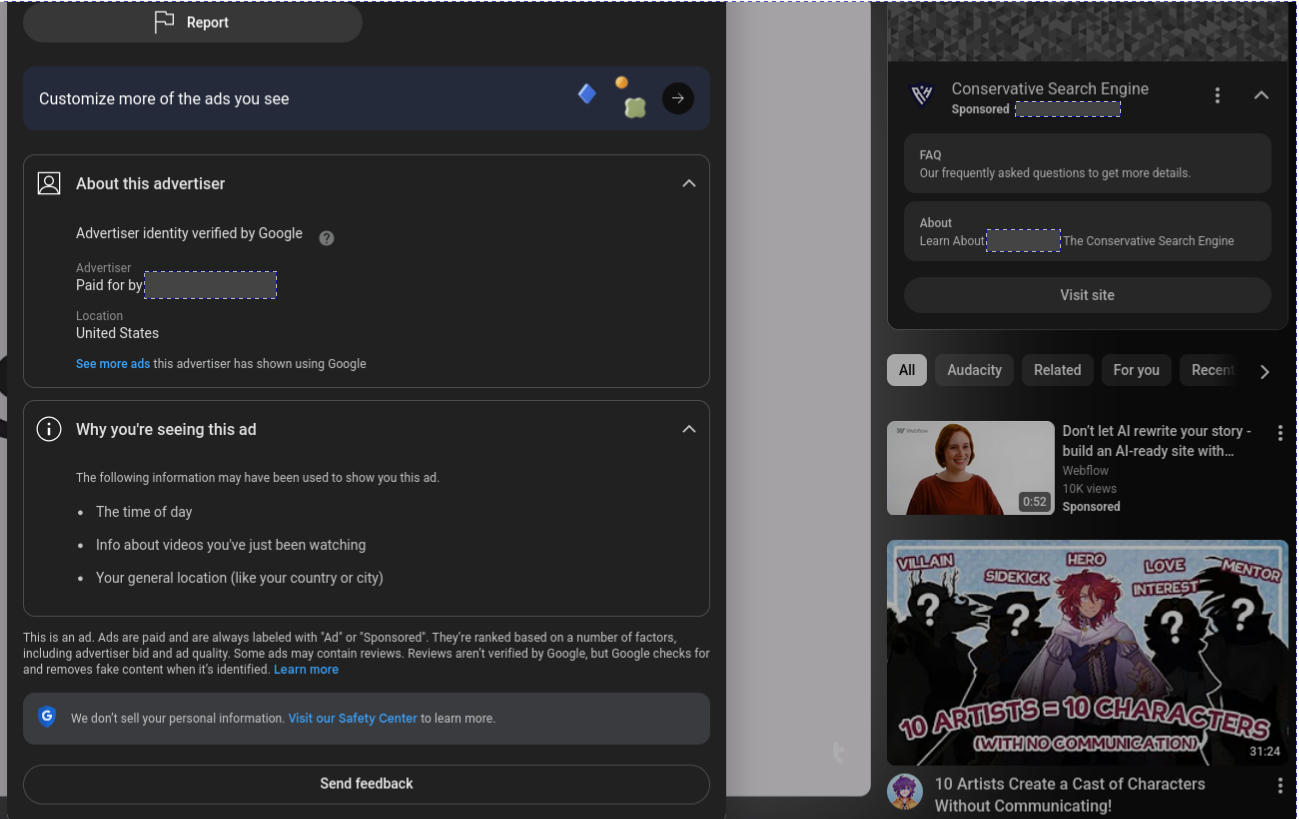Click the help icon beside advertiser identity verified
The image size is (1299, 819).
[326, 238]
